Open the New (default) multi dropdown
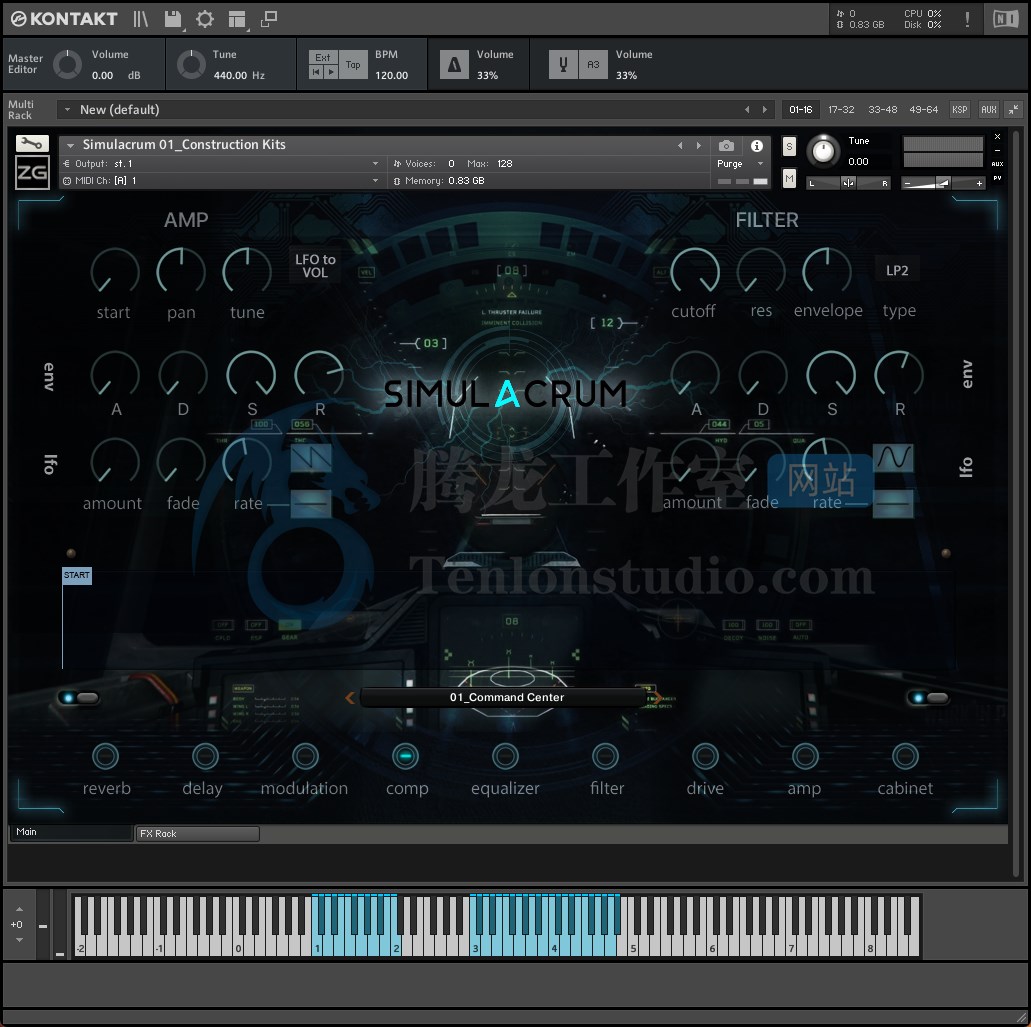1031x1027 pixels. (x=416, y=110)
